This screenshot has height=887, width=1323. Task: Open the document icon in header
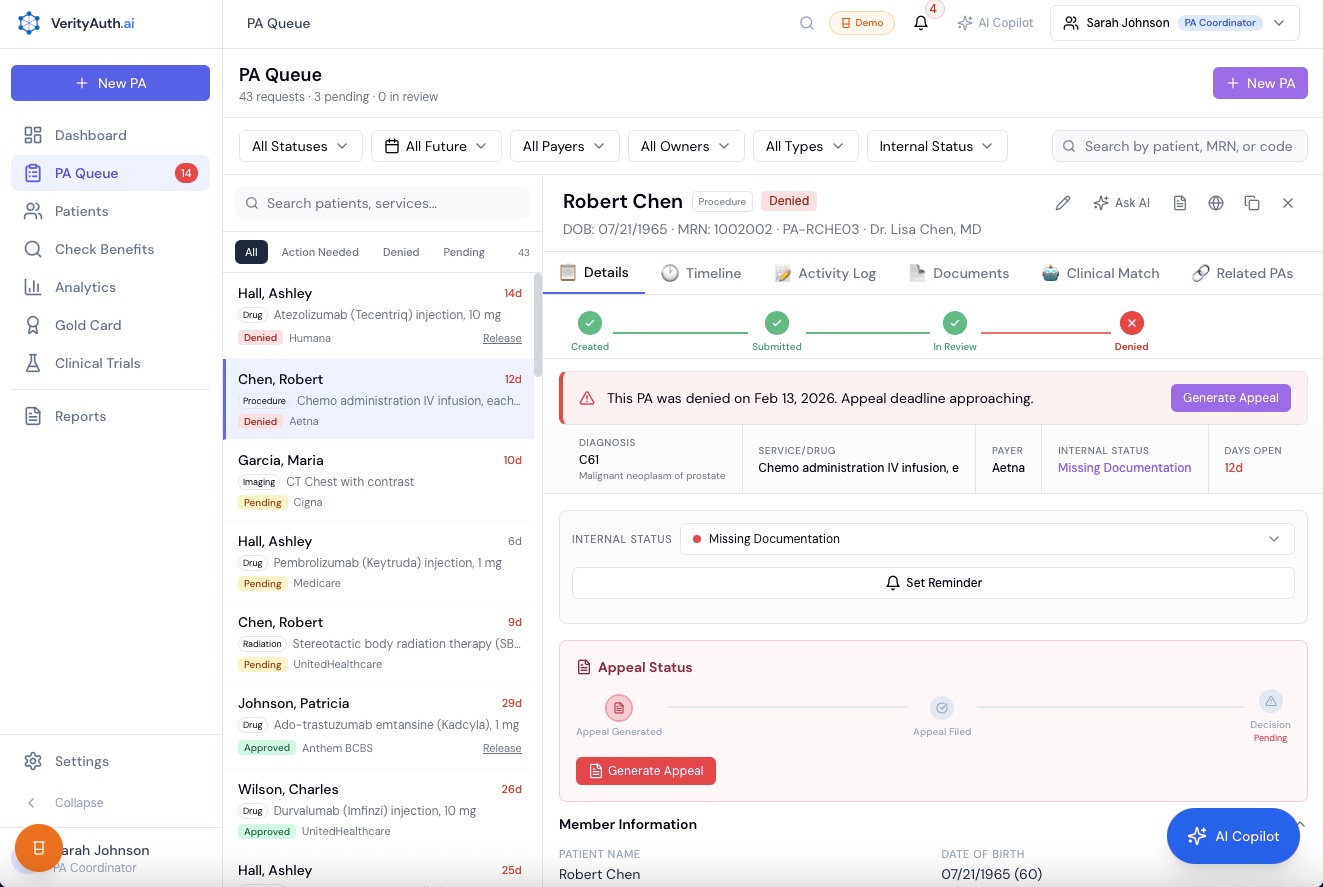click(1180, 203)
